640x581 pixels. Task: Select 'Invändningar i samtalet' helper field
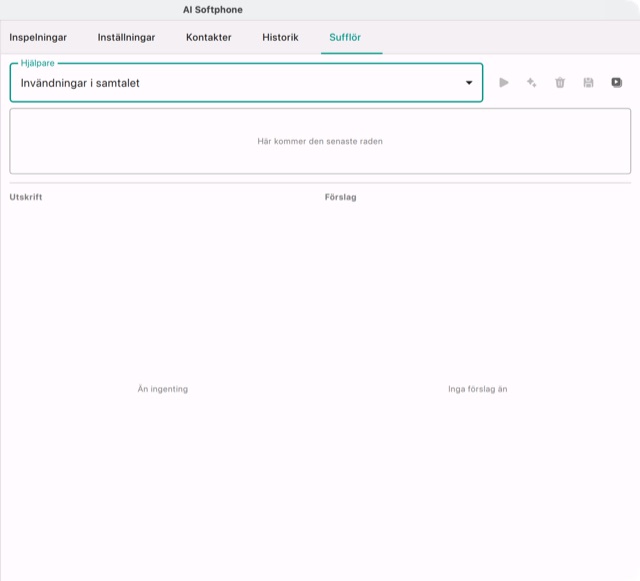[x=247, y=83]
